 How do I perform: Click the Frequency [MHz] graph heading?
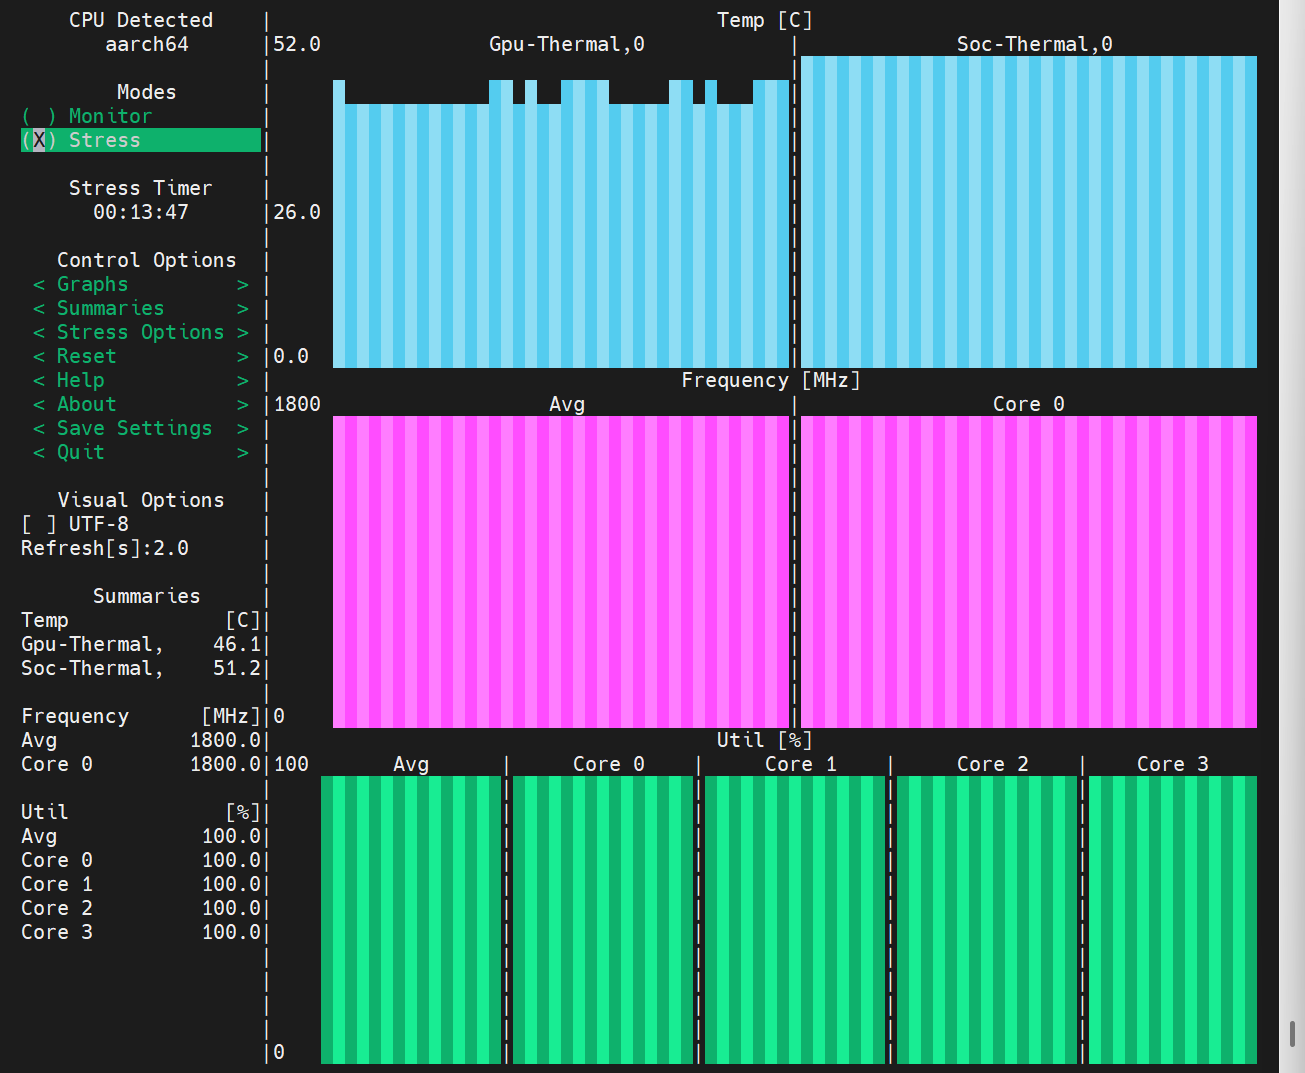[771, 380]
